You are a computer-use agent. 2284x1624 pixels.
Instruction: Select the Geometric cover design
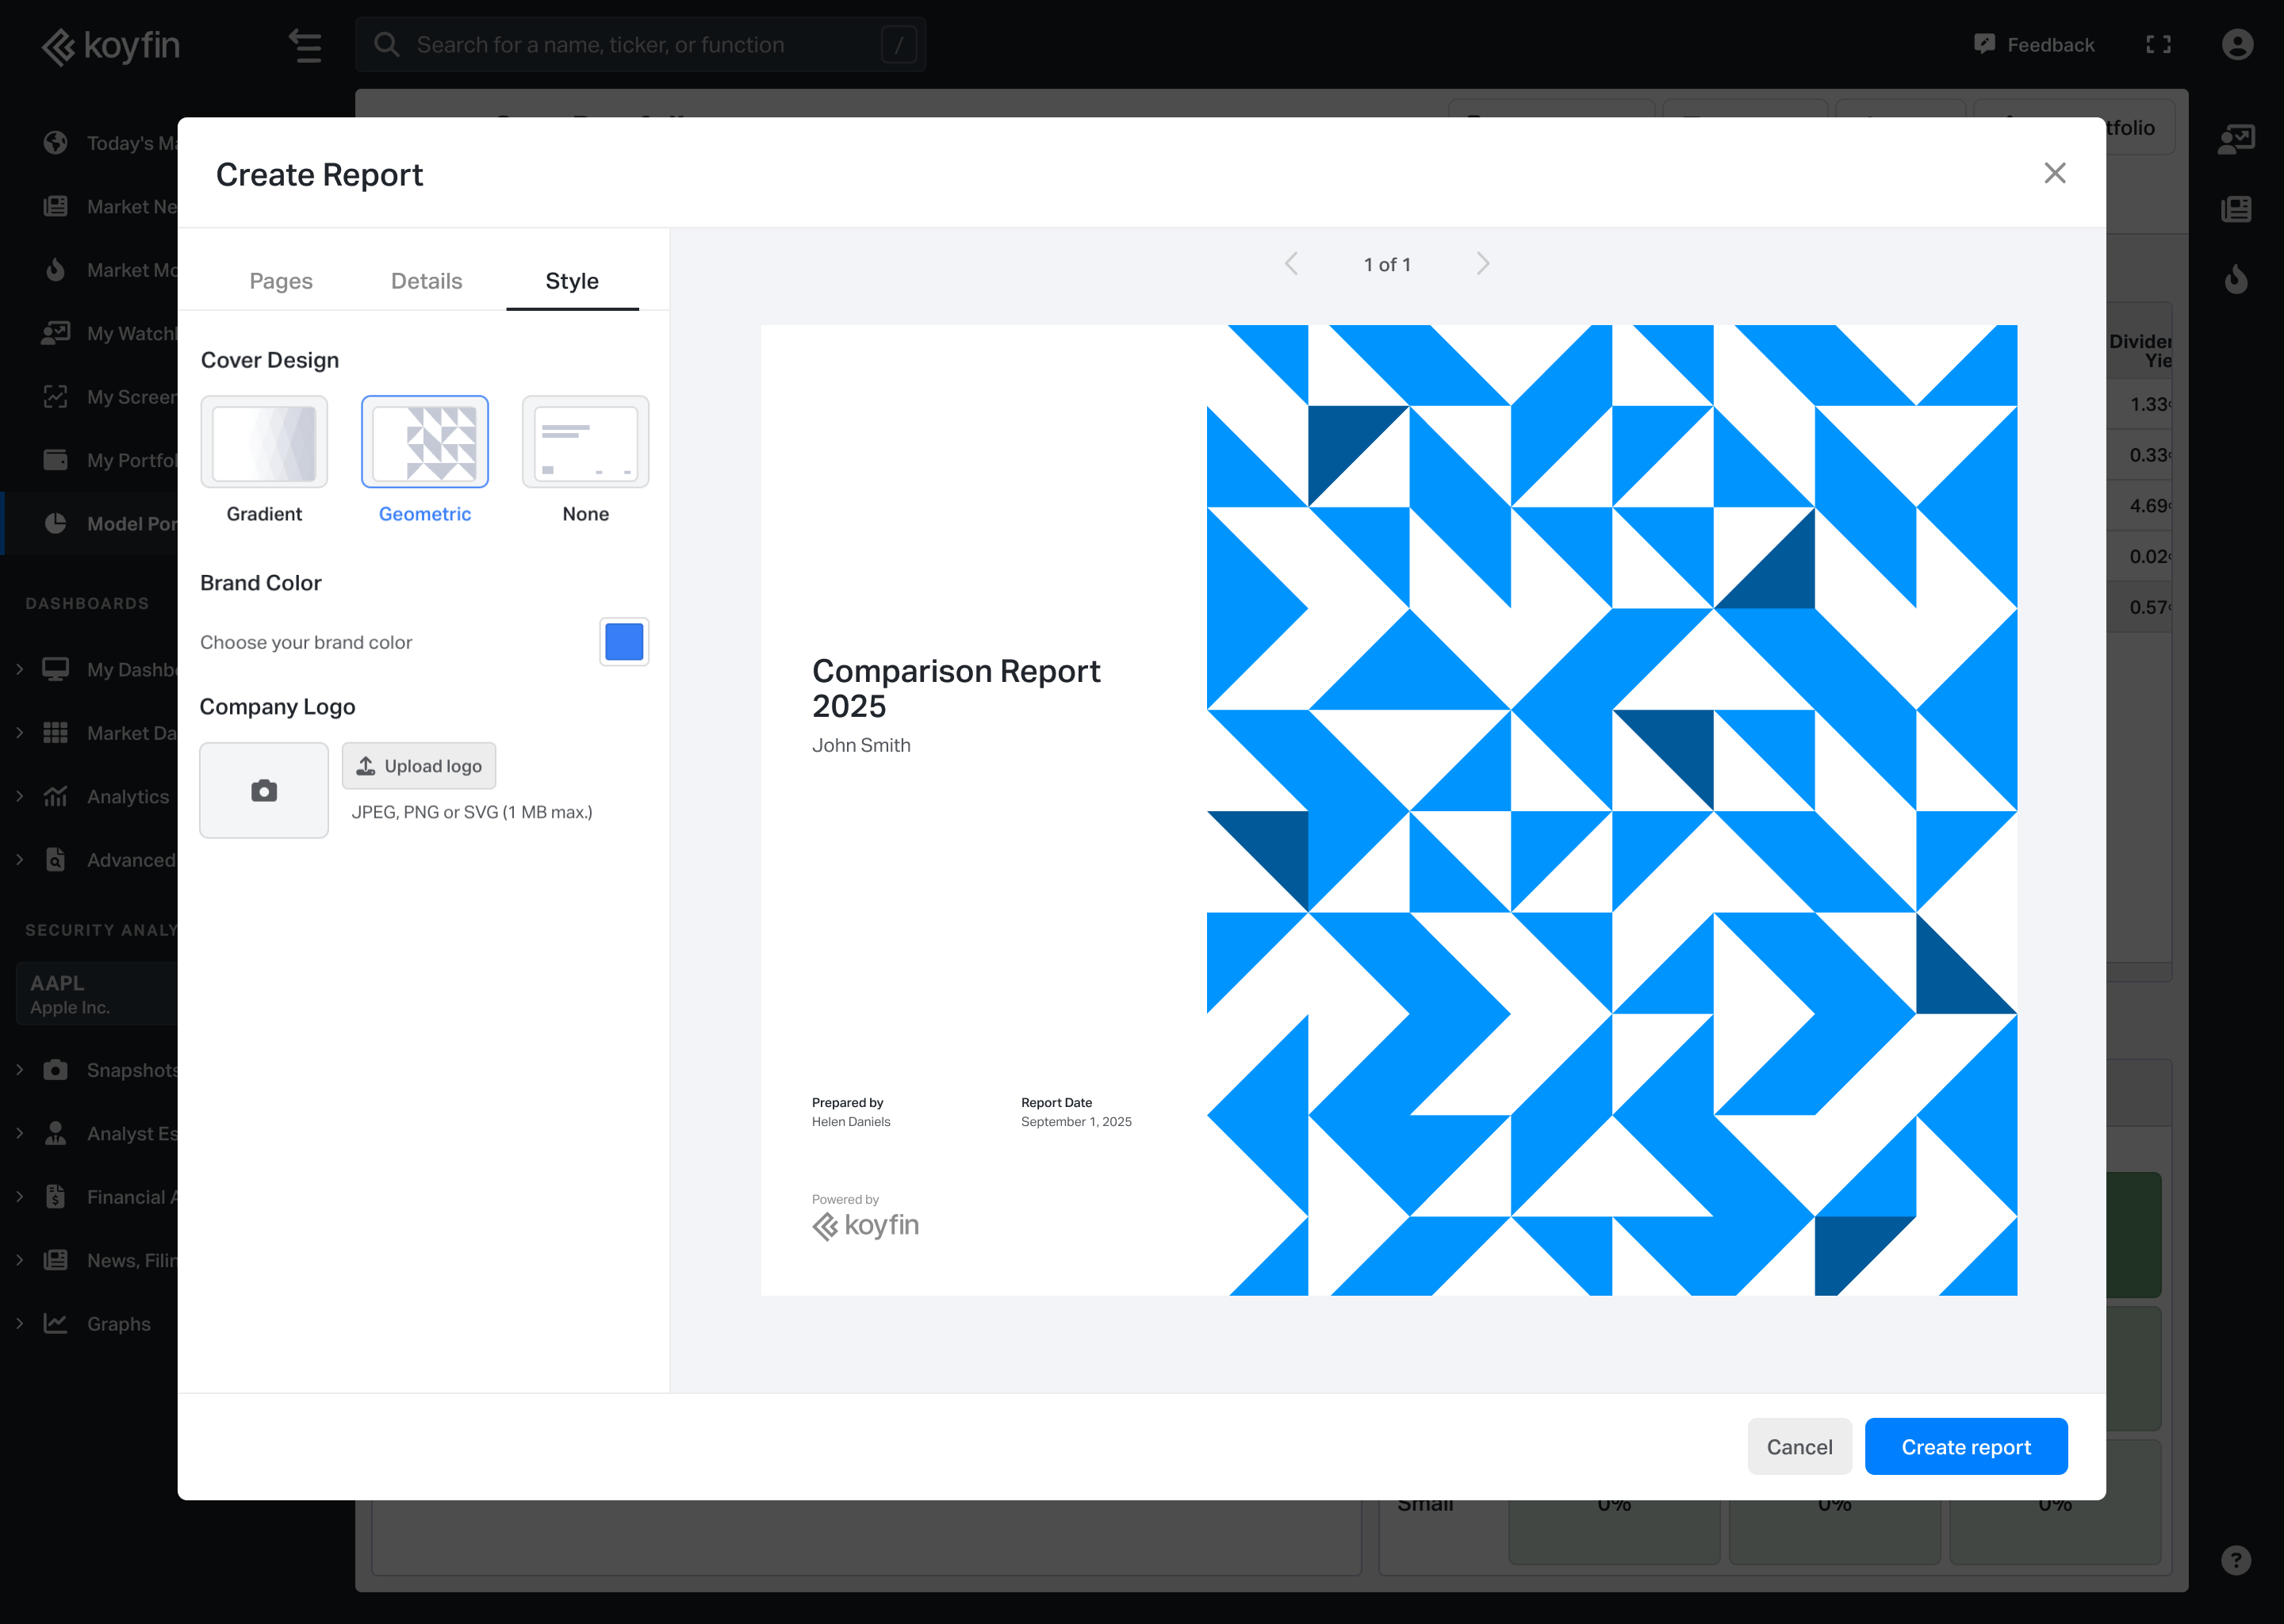(425, 442)
